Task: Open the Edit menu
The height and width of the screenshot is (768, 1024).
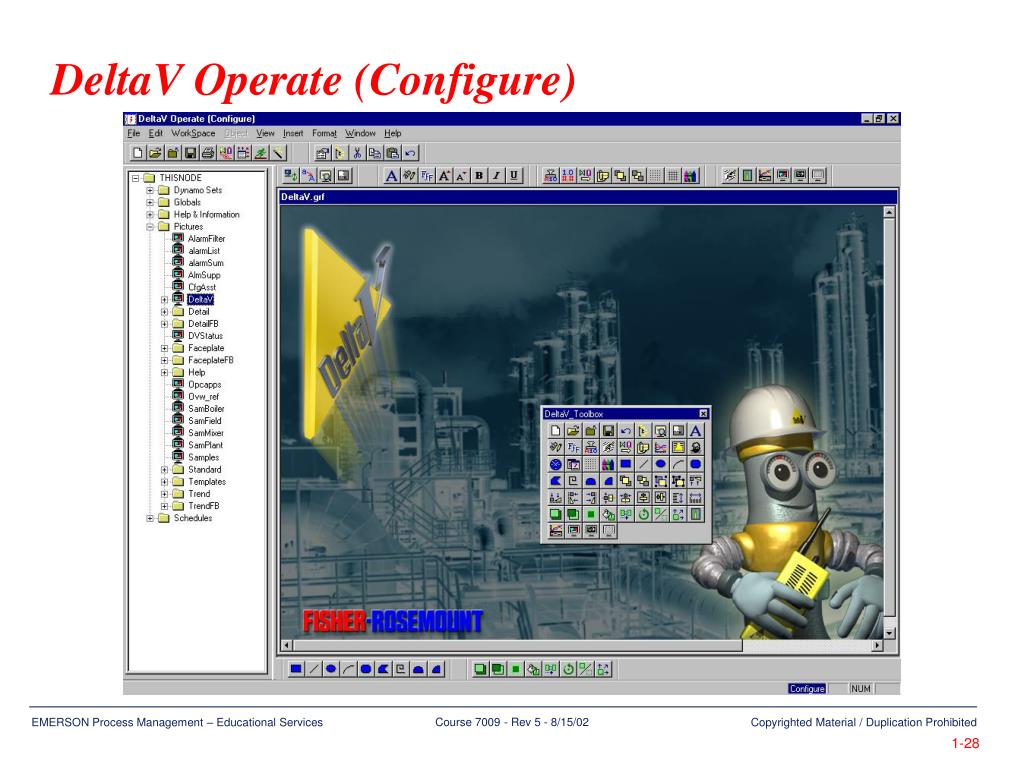Action: pyautogui.click(x=155, y=133)
